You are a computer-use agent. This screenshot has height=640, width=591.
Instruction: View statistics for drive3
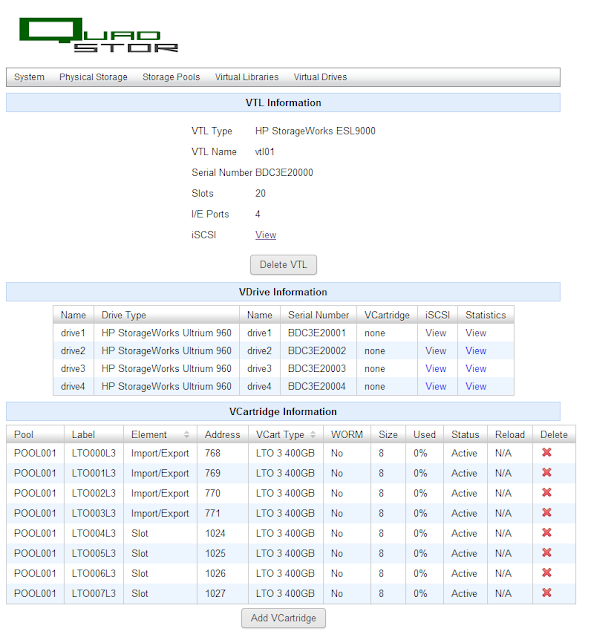[x=476, y=369]
